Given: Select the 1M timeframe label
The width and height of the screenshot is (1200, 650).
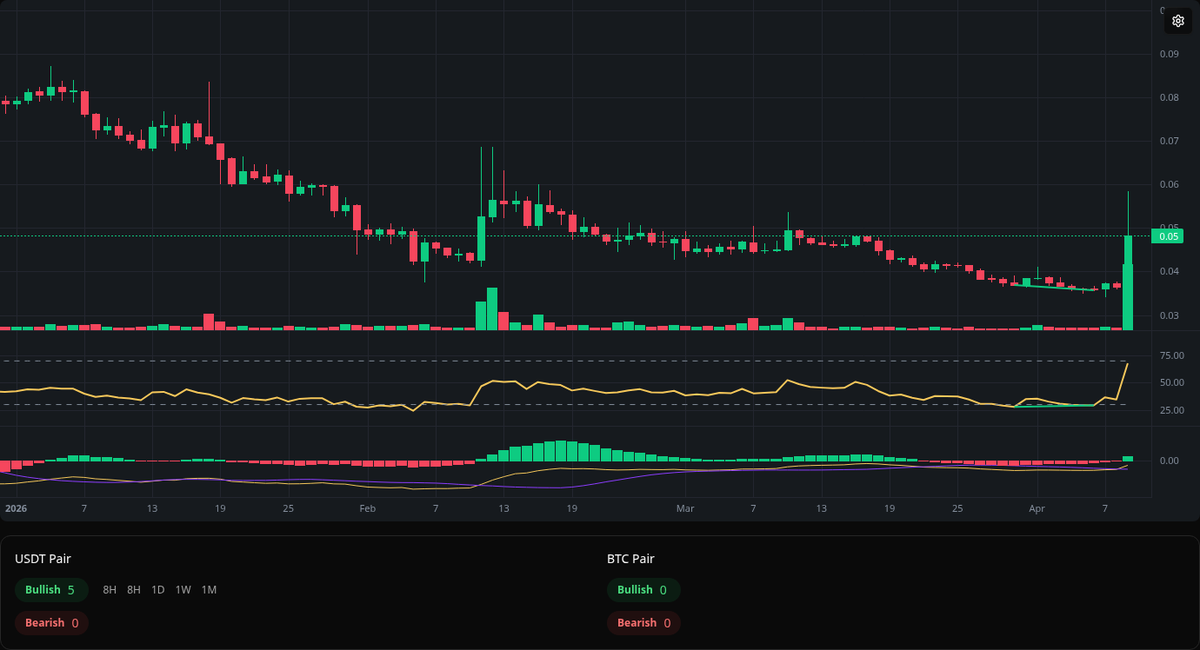Looking at the screenshot, I should pyautogui.click(x=209, y=590).
